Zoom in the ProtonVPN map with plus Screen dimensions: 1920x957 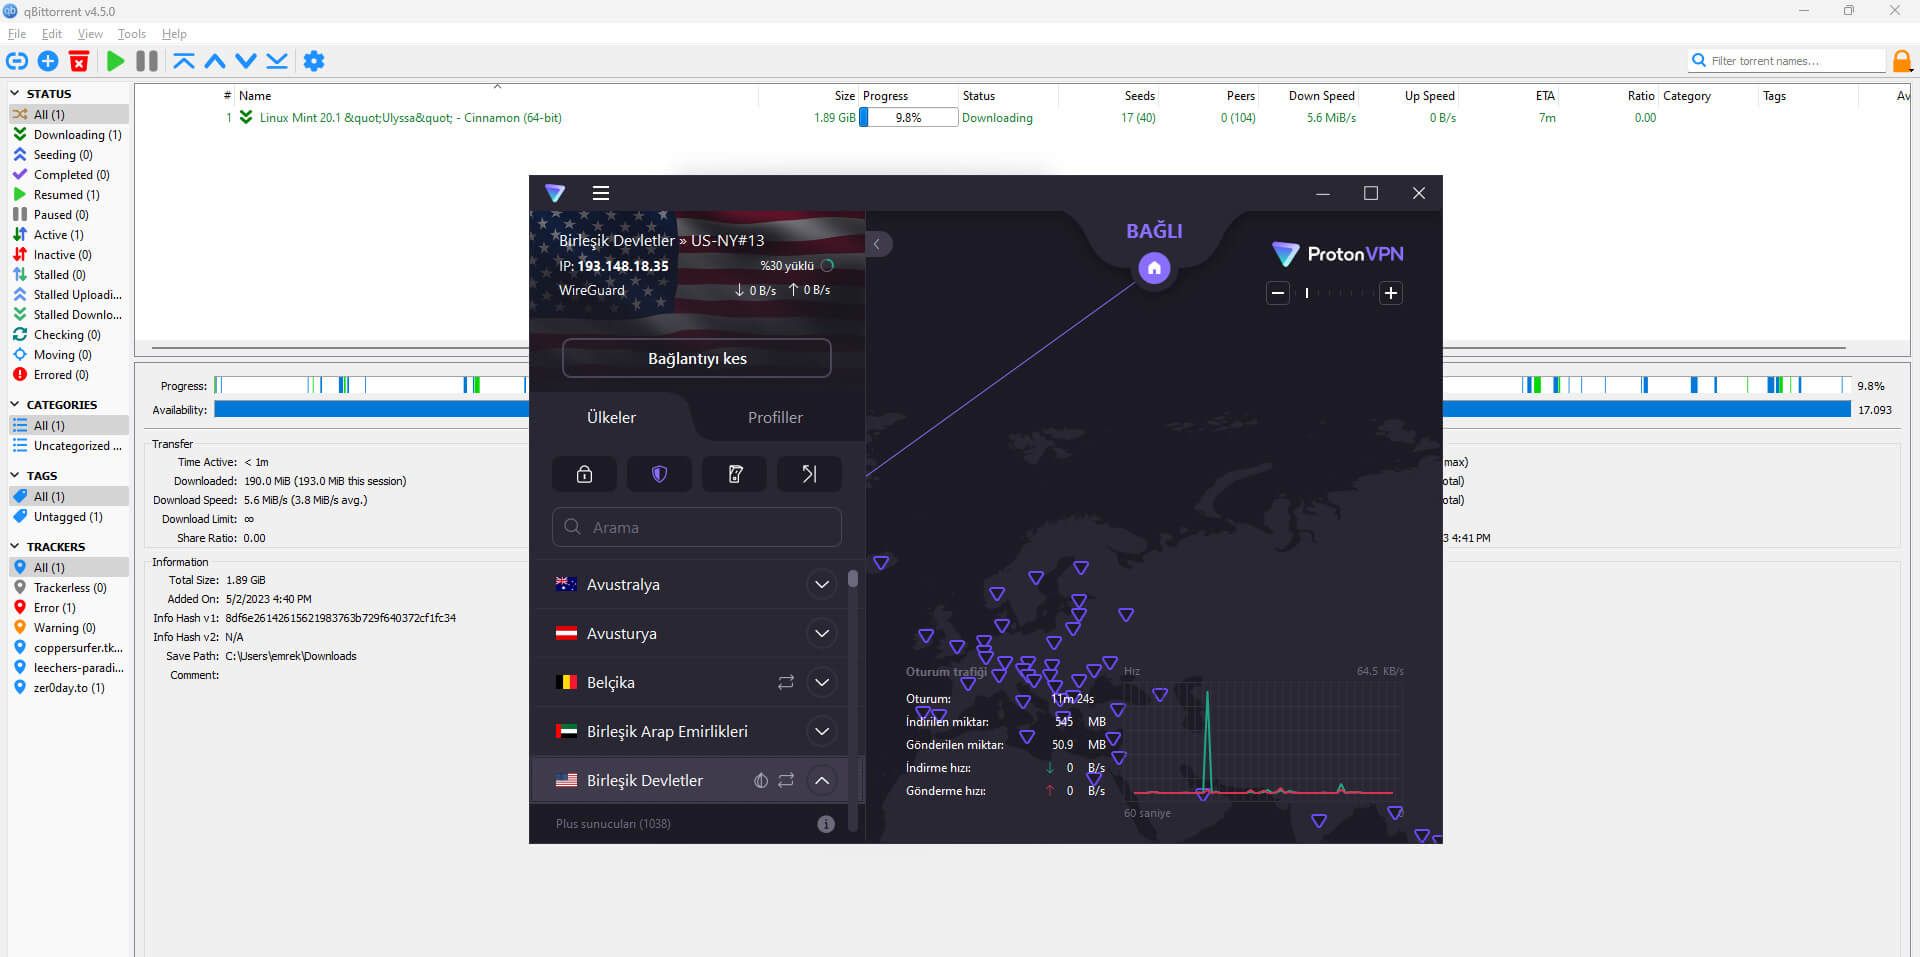coord(1390,293)
